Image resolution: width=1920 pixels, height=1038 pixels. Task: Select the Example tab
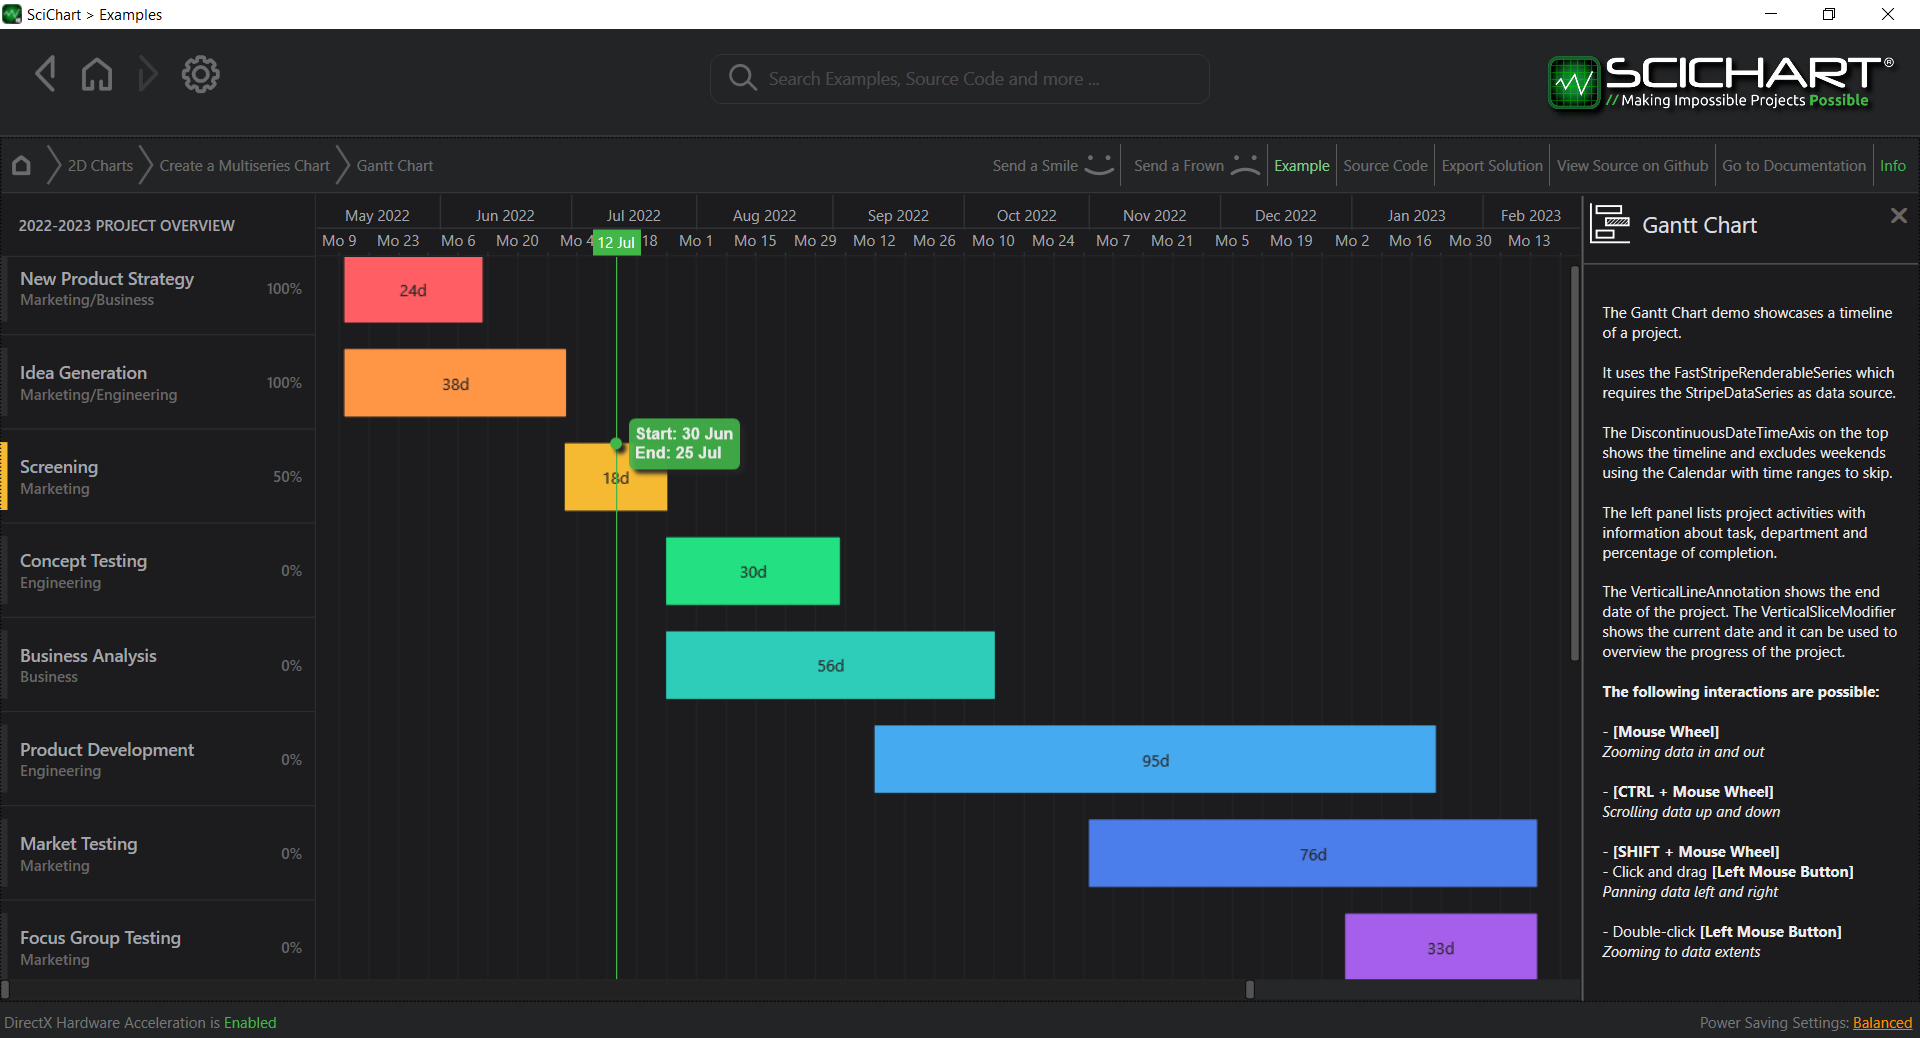(1301, 165)
